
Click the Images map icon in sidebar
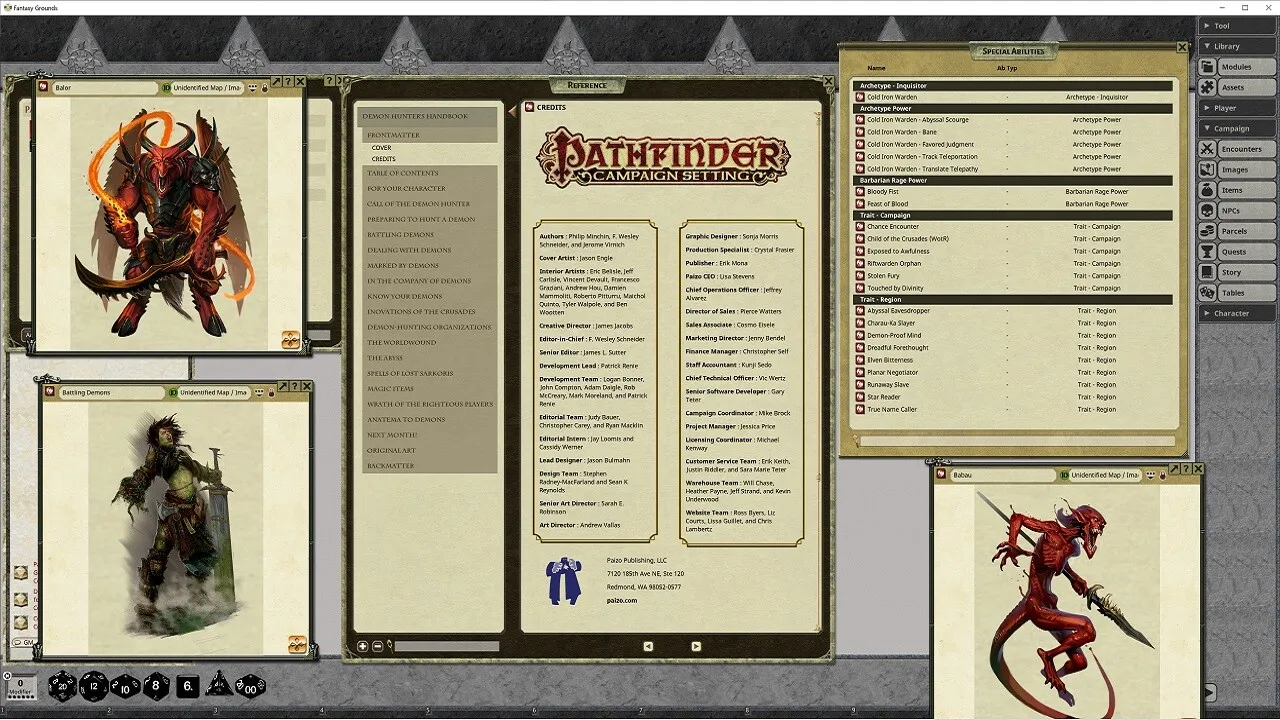click(x=1207, y=170)
